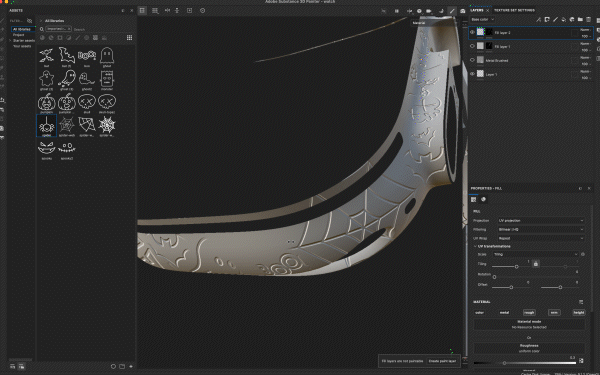Image resolution: width=600 pixels, height=375 pixels.
Task: Select the spider asset thumbnail
Action: (46, 126)
